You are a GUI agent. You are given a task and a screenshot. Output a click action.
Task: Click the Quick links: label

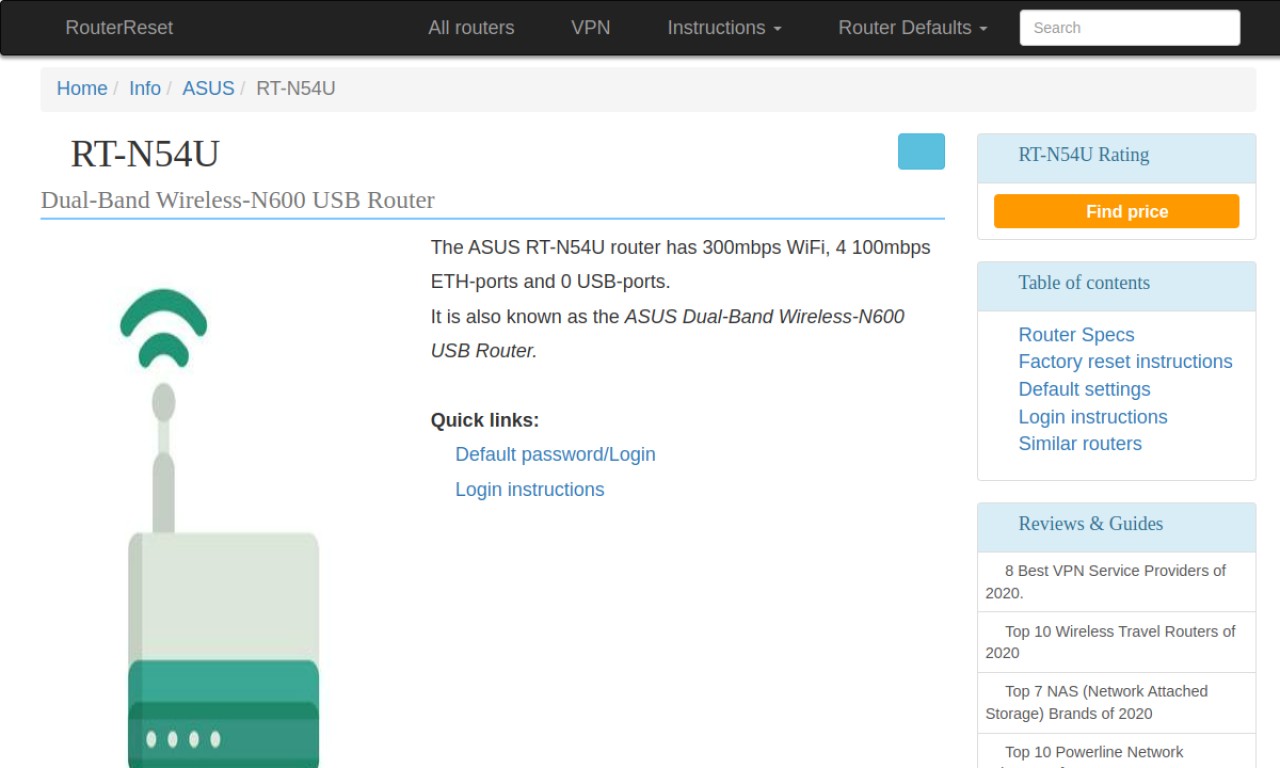click(x=485, y=420)
